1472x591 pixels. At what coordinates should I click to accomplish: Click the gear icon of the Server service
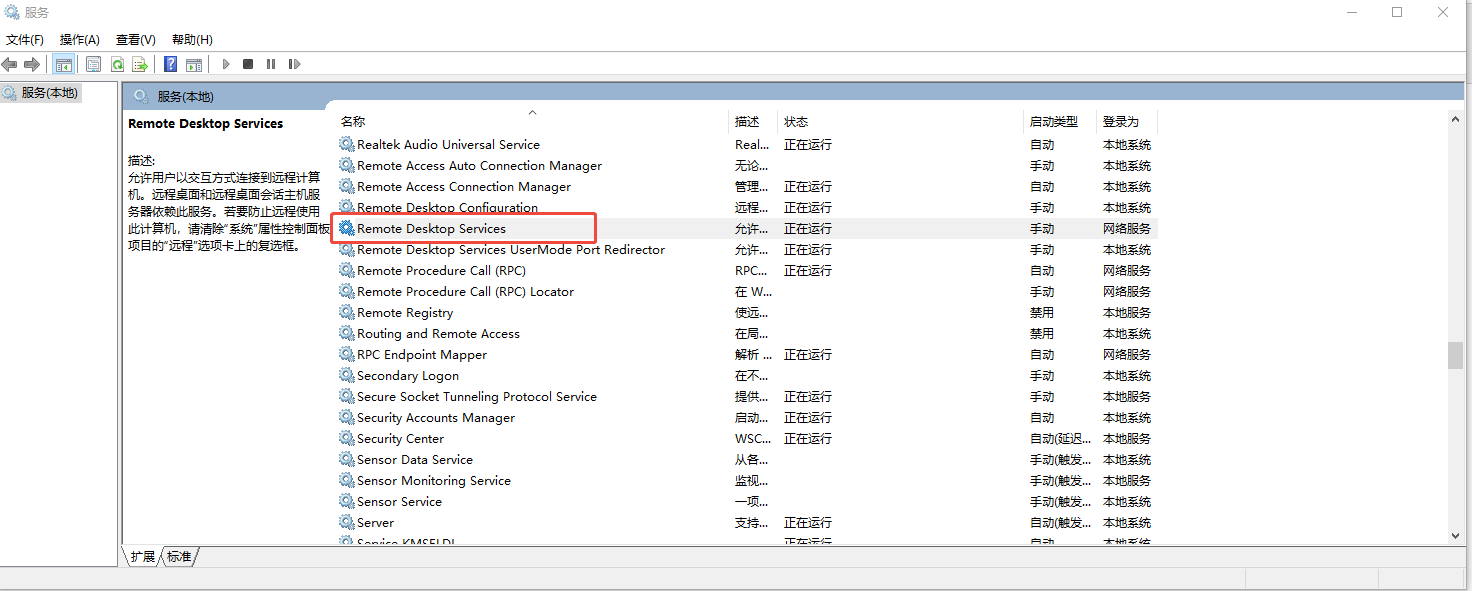coord(347,522)
